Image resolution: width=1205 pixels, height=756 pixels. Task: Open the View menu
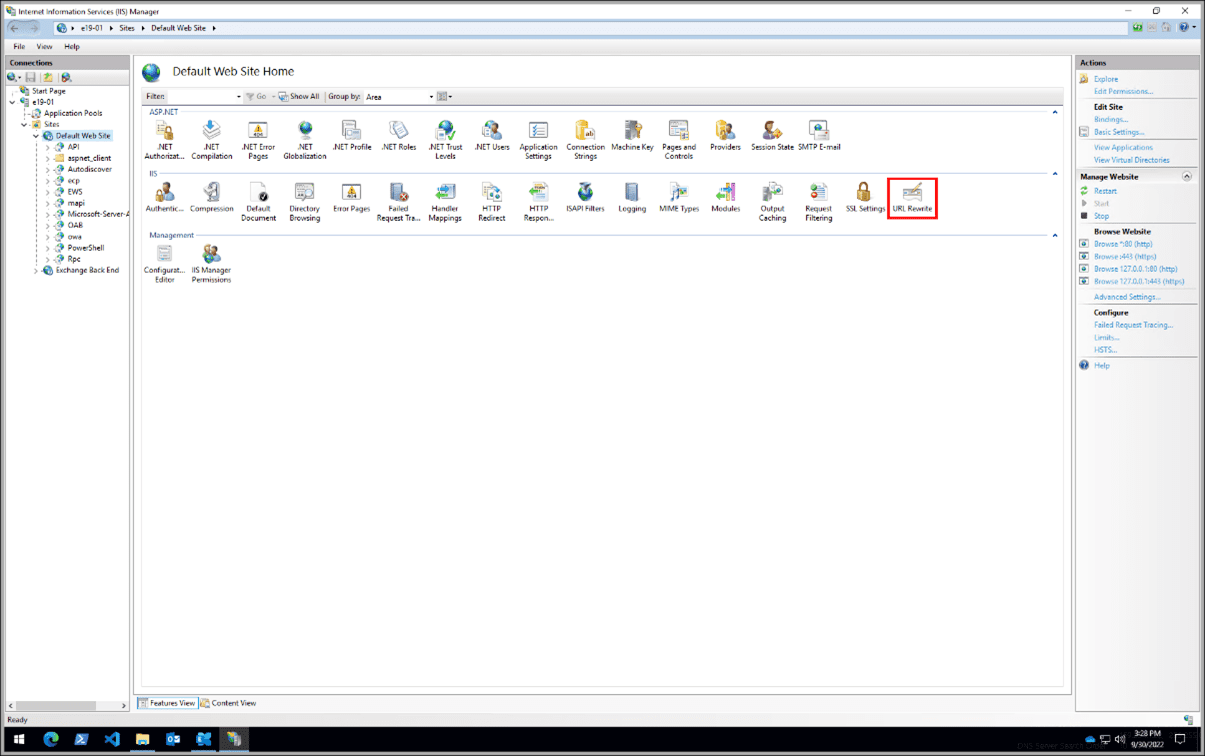[x=44, y=47]
